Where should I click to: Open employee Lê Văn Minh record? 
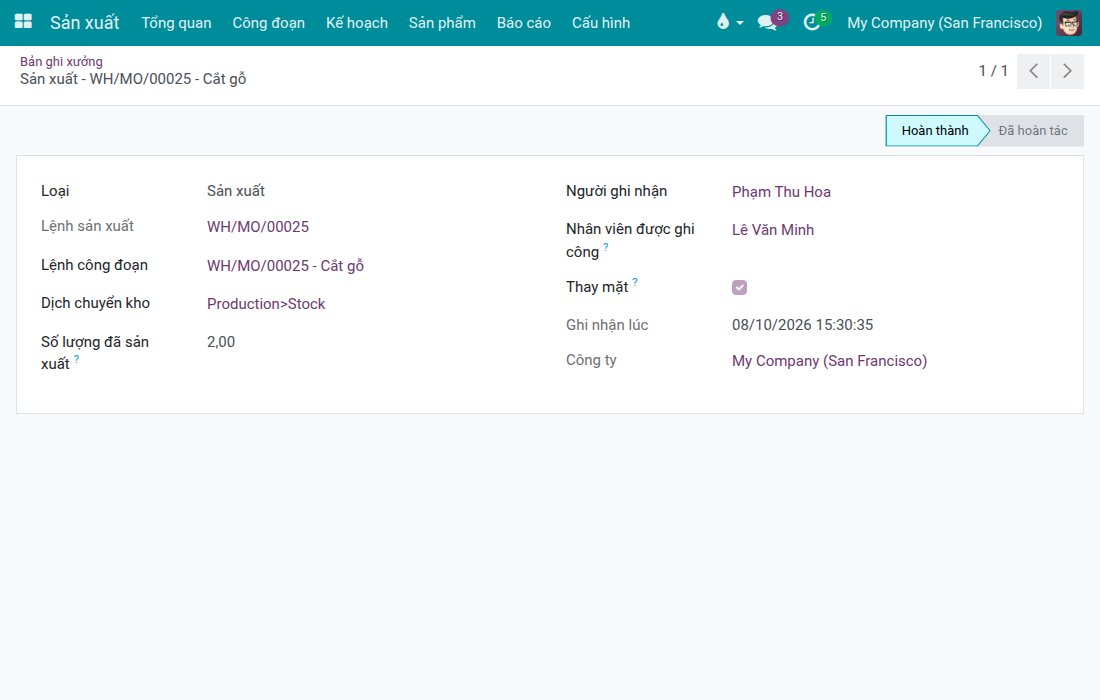tap(772, 229)
